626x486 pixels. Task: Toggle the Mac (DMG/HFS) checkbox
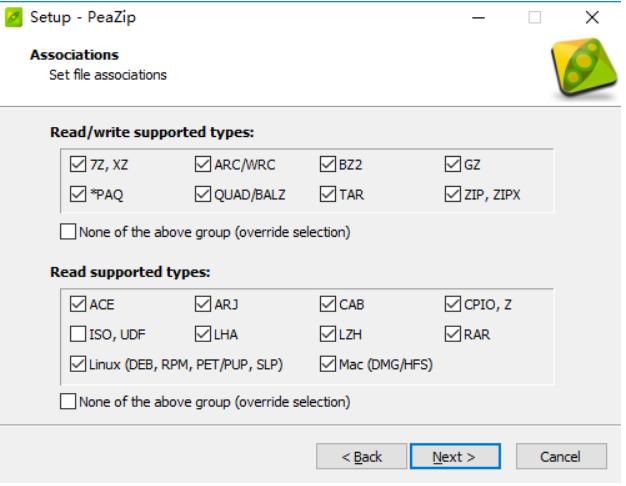pyautogui.click(x=328, y=363)
